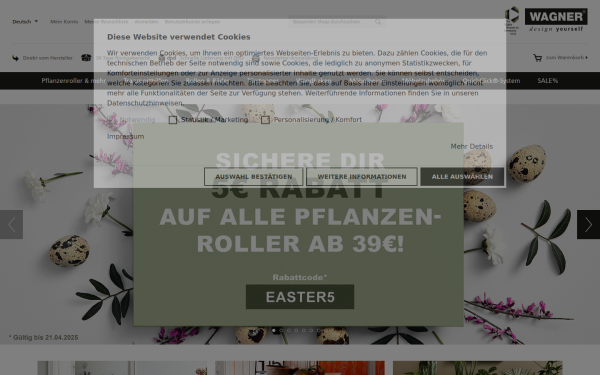The image size is (600, 375).
Task: Click the Weitere Informationen button
Action: pos(362,177)
